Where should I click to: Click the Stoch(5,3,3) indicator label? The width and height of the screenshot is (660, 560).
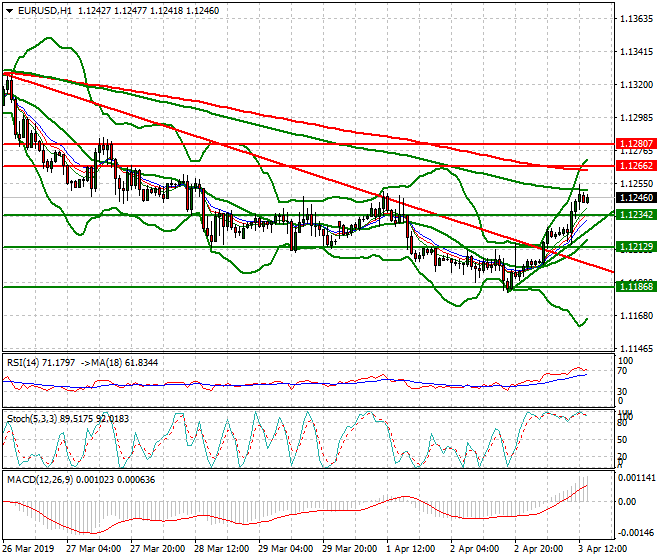pyautogui.click(x=32, y=418)
